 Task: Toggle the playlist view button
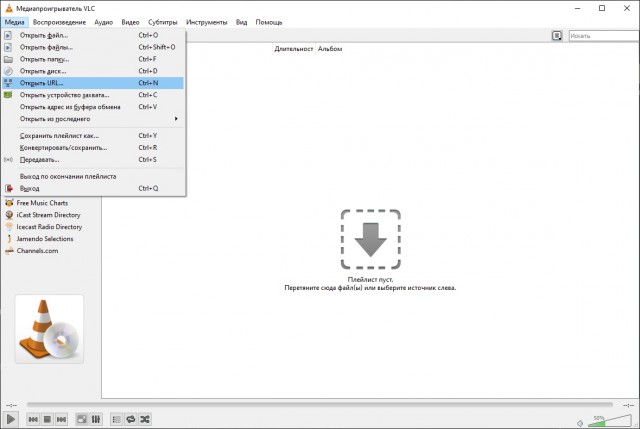coord(116,418)
